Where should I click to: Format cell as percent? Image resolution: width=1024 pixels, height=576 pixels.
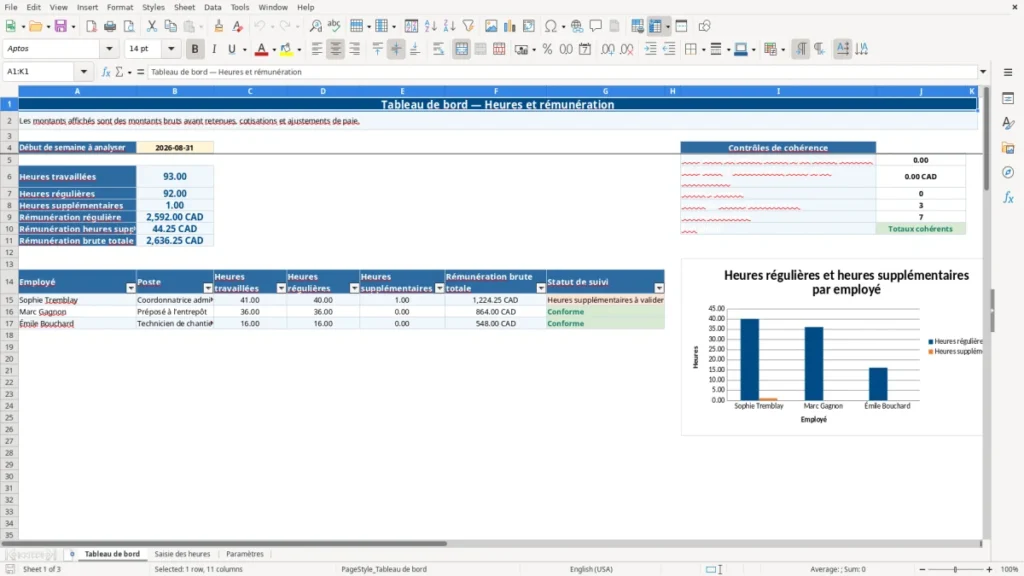click(x=547, y=49)
